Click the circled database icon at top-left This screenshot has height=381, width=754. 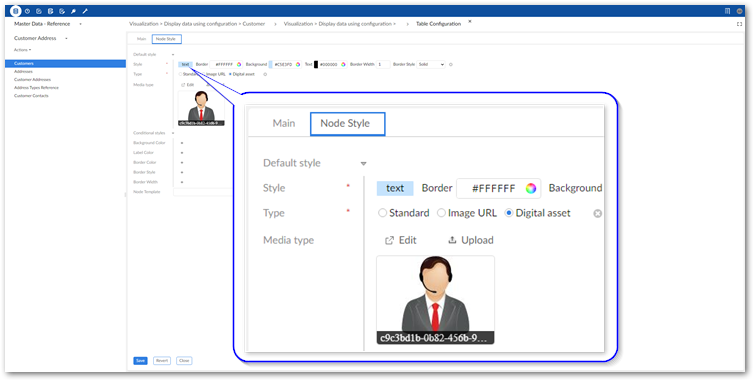point(16,11)
